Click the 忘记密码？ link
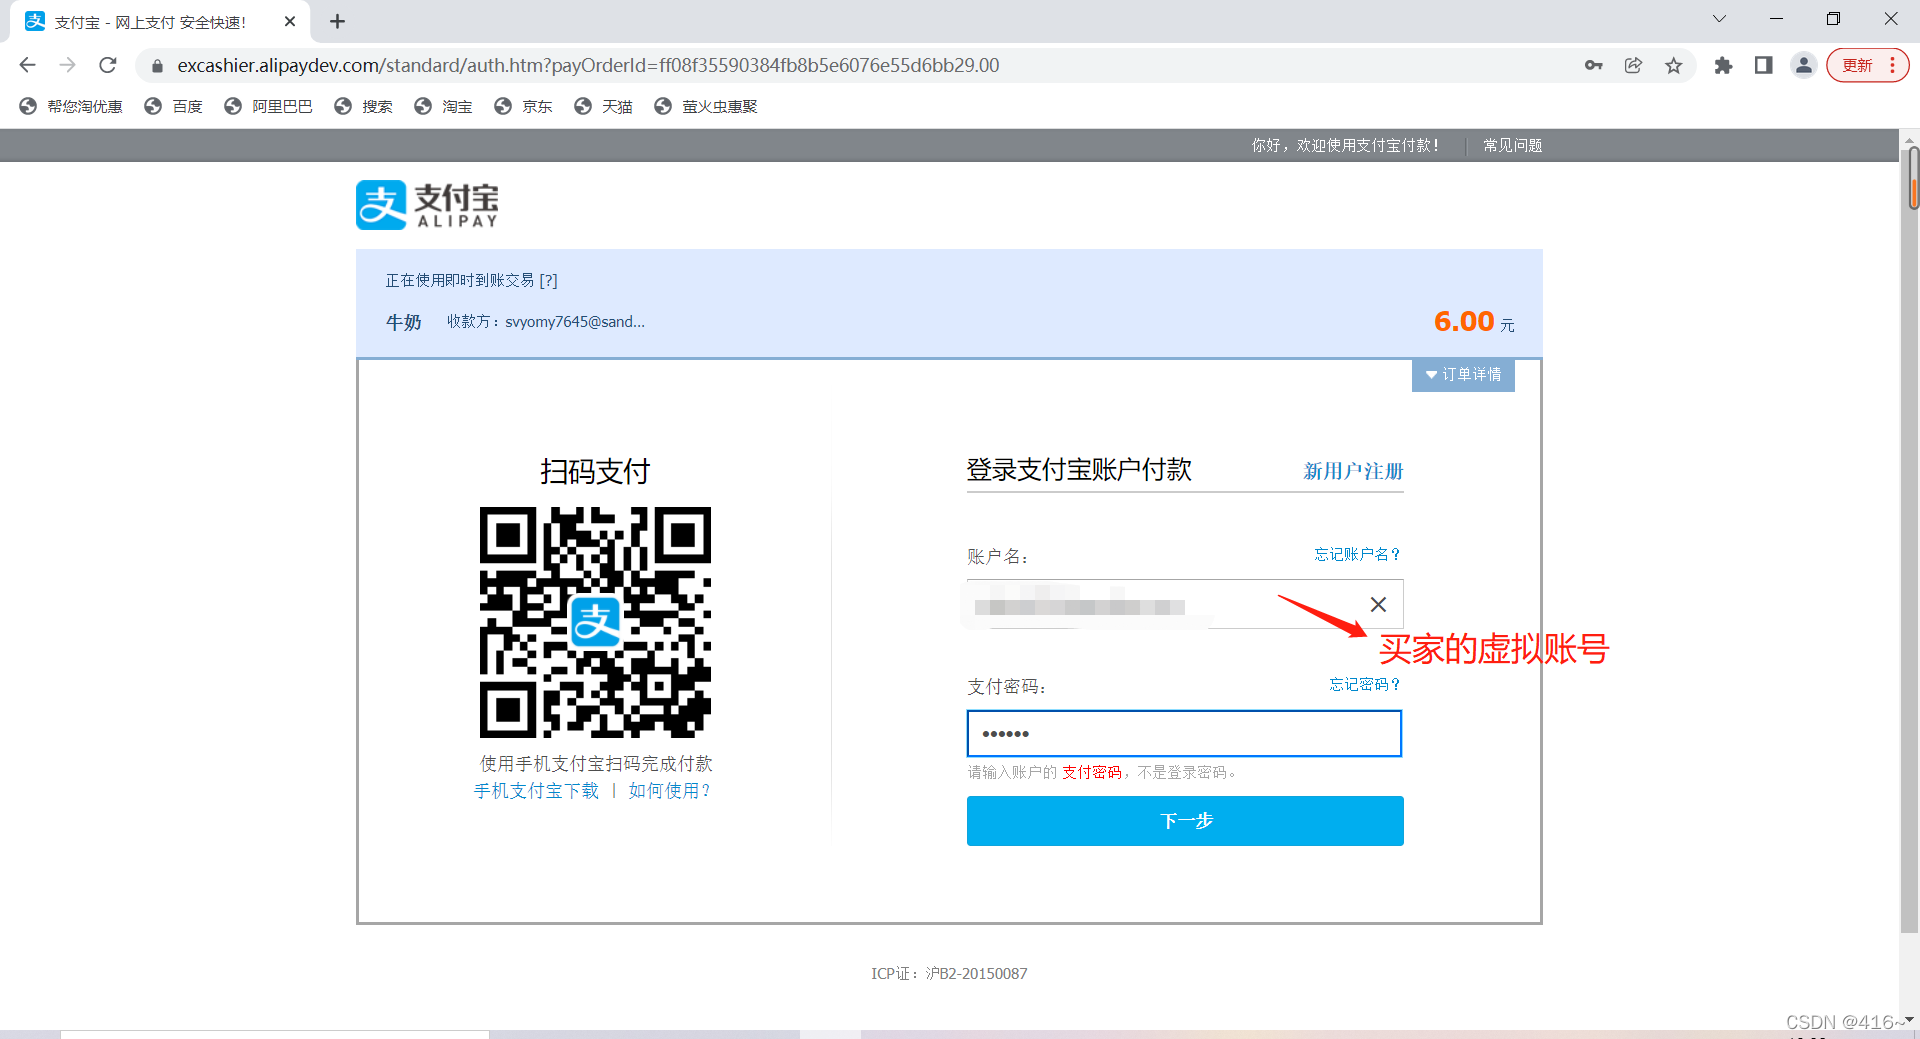 pyautogui.click(x=1365, y=684)
